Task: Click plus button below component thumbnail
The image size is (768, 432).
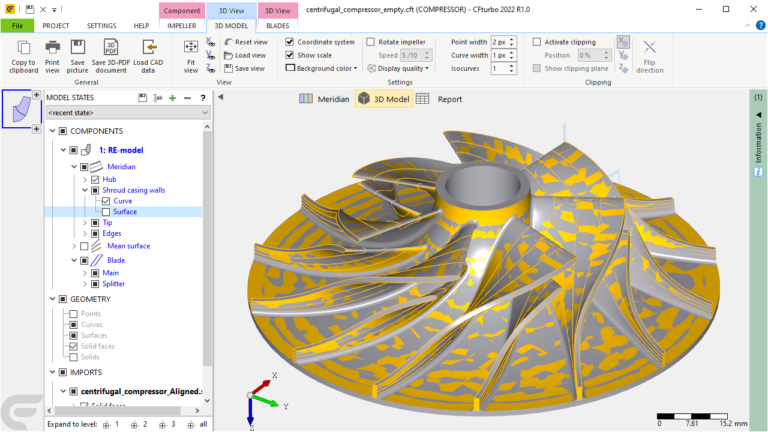Action: coord(36,129)
